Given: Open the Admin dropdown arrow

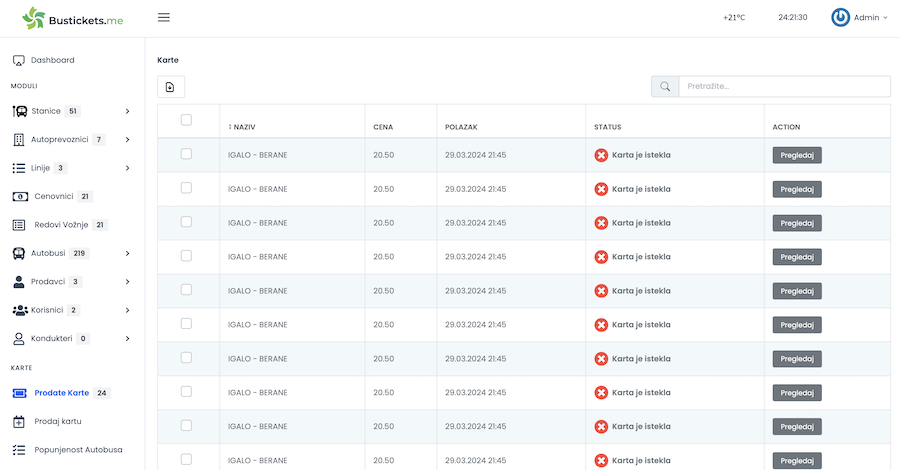Looking at the screenshot, I should pos(885,18).
